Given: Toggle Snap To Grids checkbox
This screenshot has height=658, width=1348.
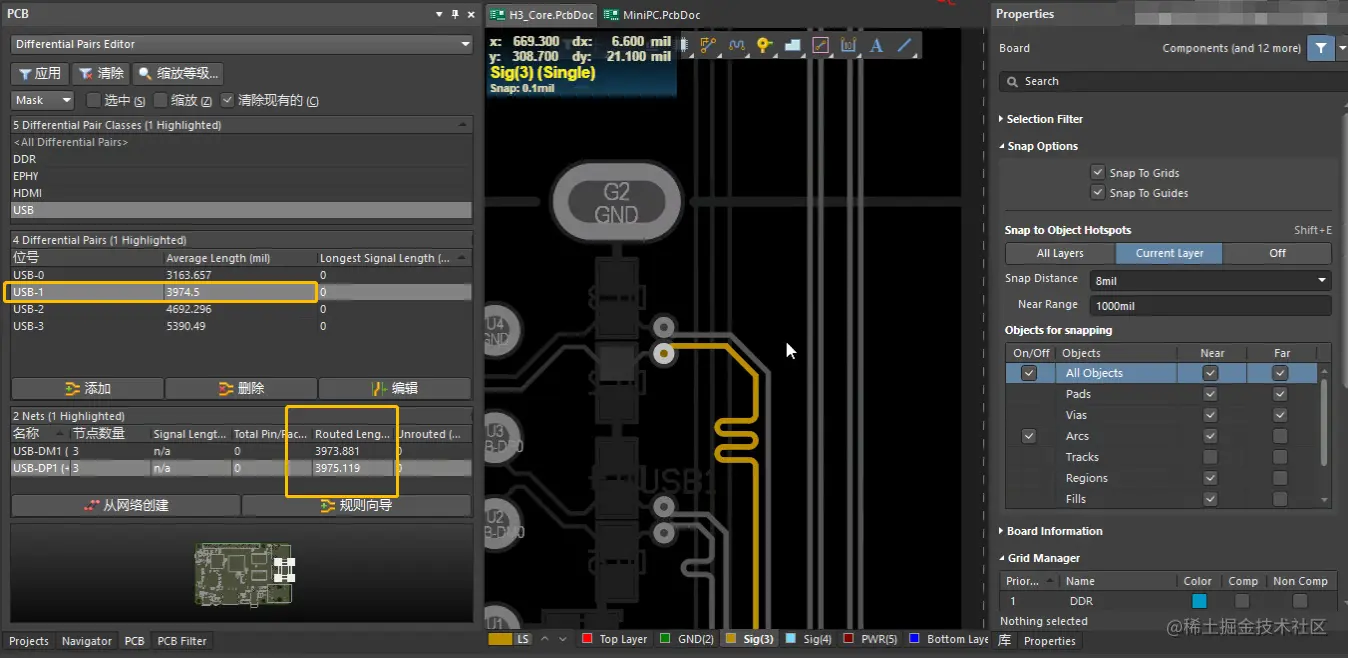Looking at the screenshot, I should pos(1098,172).
